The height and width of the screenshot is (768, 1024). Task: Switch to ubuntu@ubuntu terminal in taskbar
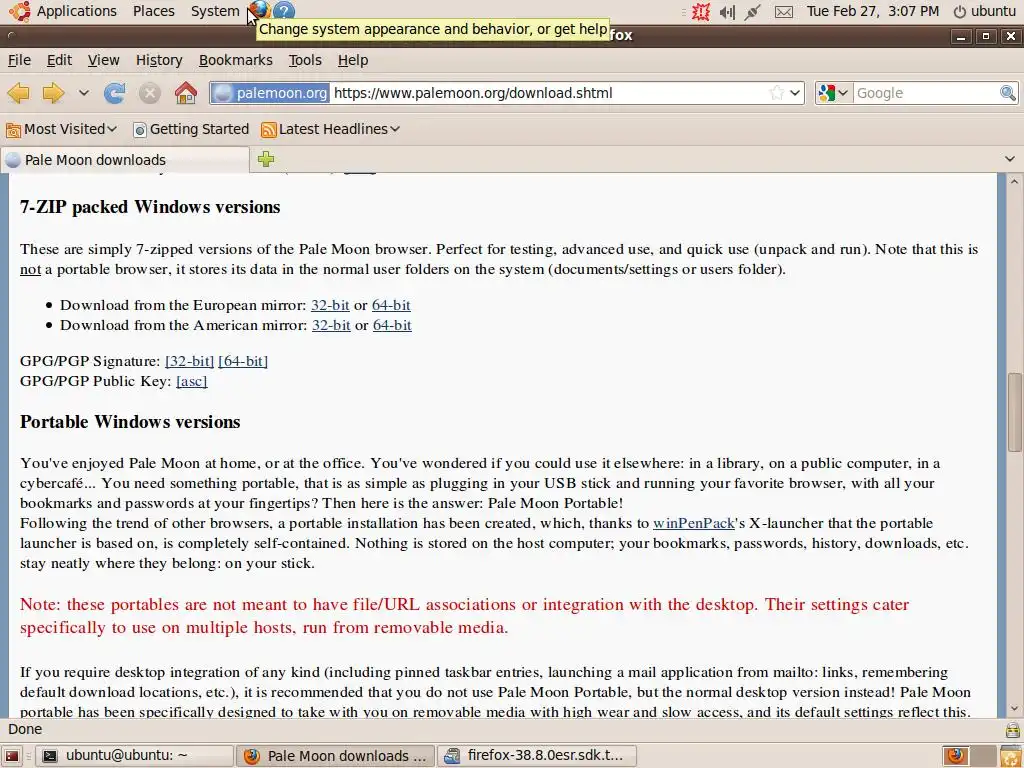134,756
